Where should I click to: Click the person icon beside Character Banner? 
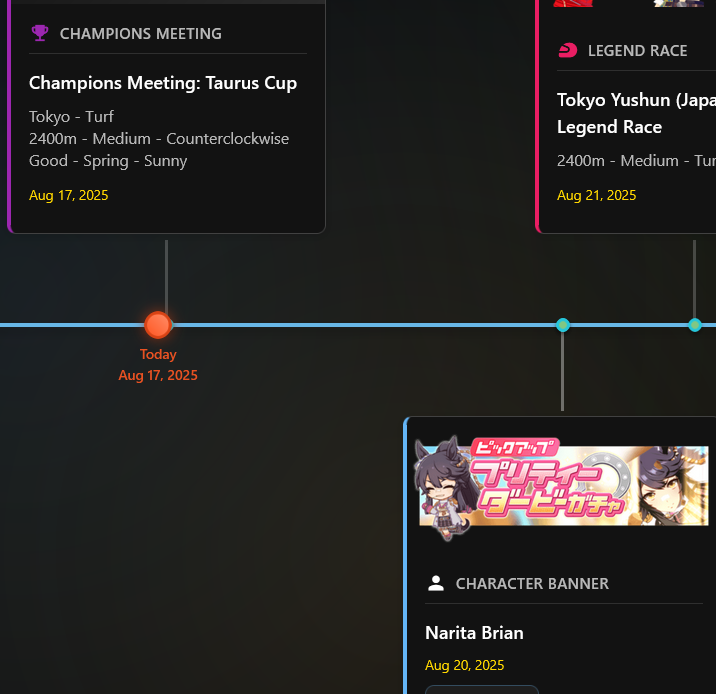(436, 583)
